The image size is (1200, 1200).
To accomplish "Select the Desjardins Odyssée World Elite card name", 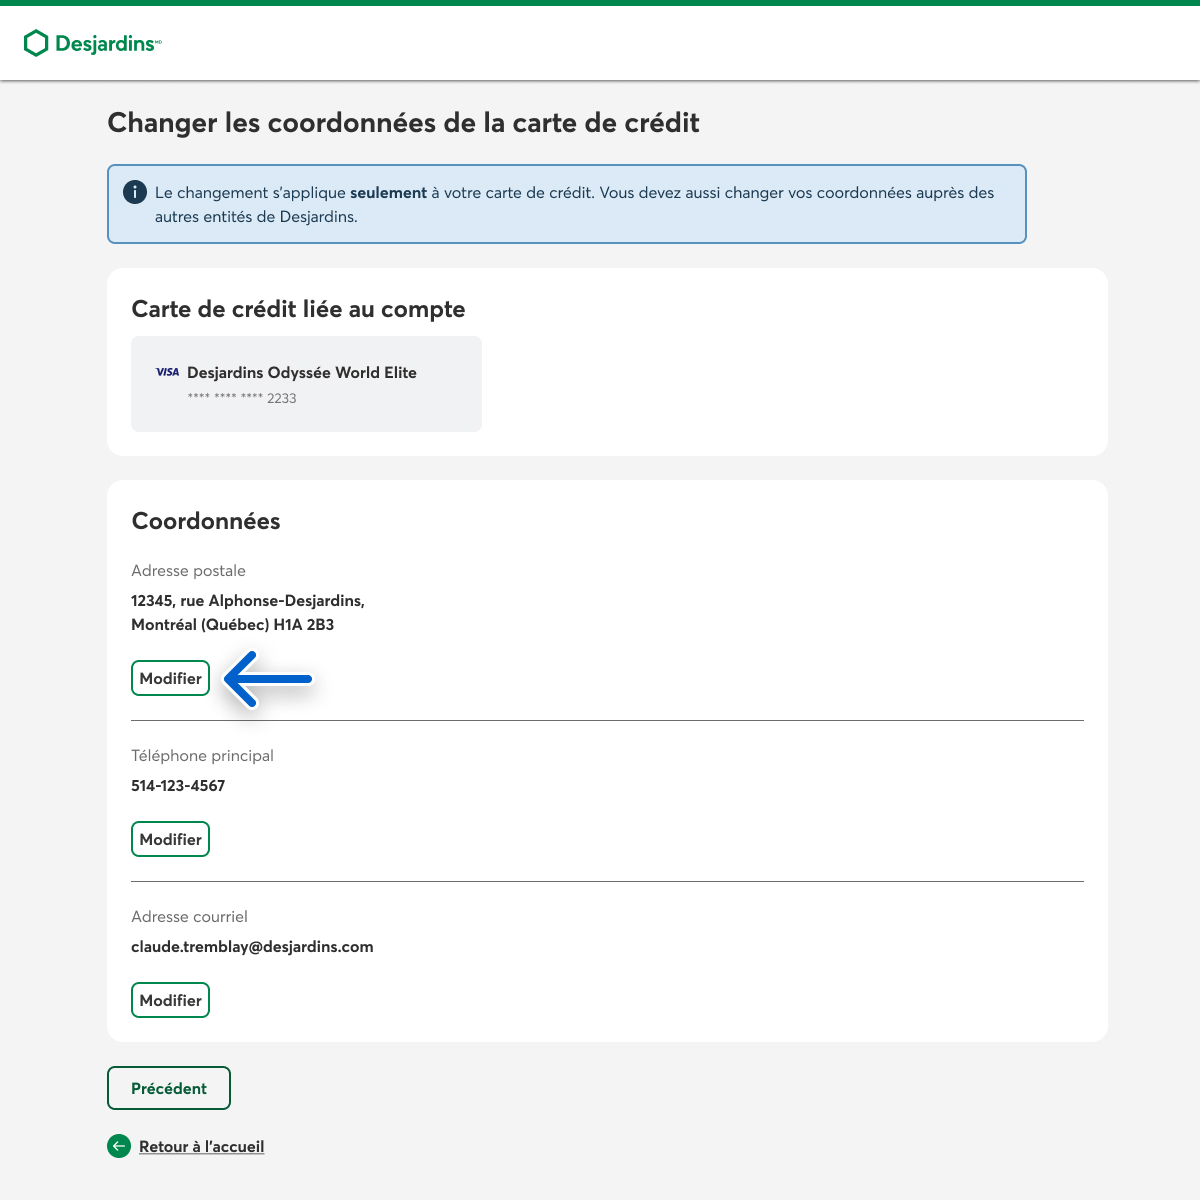I will [x=301, y=372].
